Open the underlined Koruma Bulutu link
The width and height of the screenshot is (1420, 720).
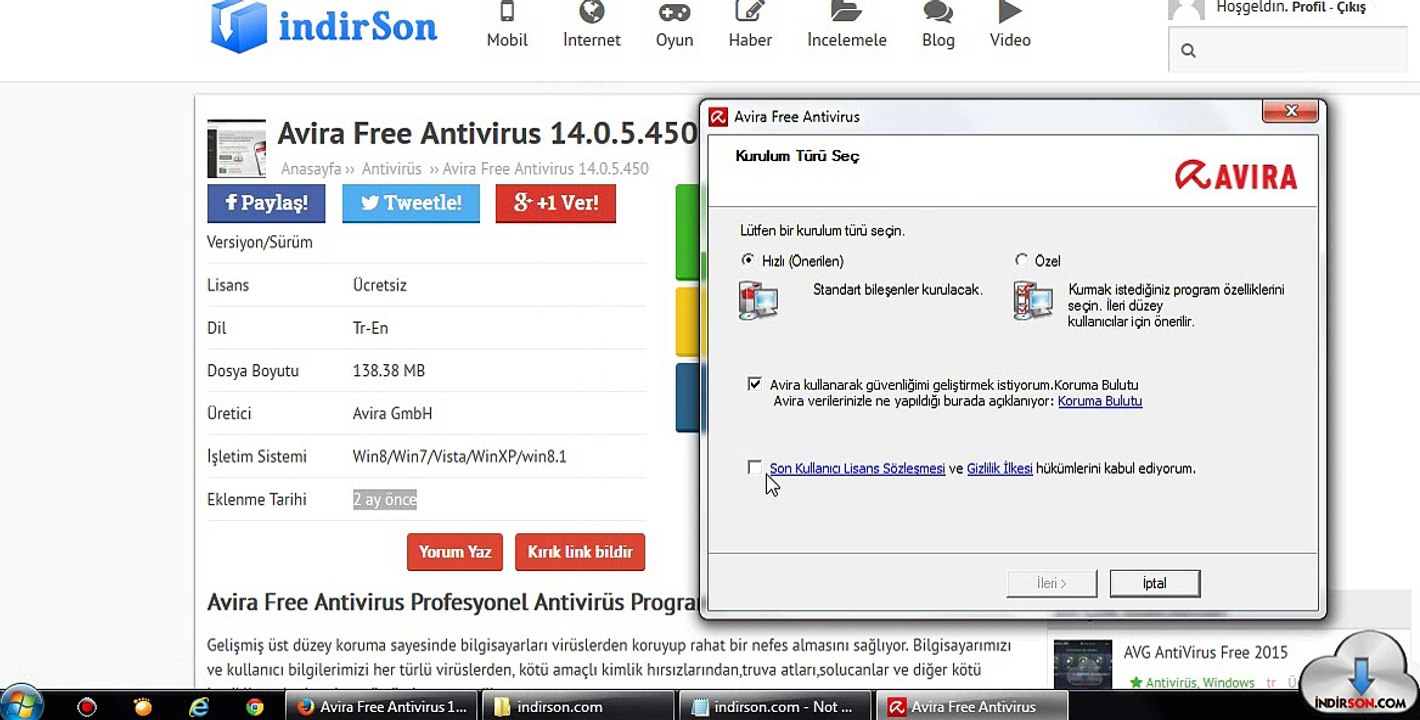coord(1100,401)
